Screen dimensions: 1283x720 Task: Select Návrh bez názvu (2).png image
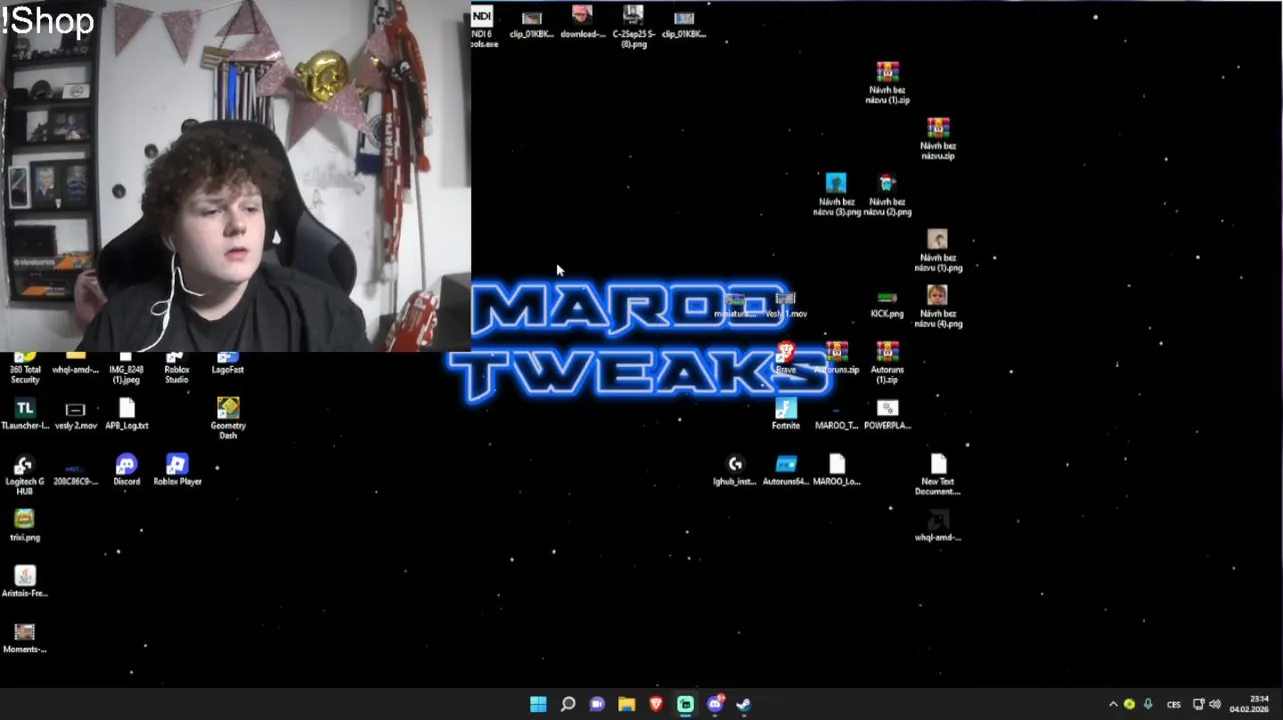tap(887, 195)
